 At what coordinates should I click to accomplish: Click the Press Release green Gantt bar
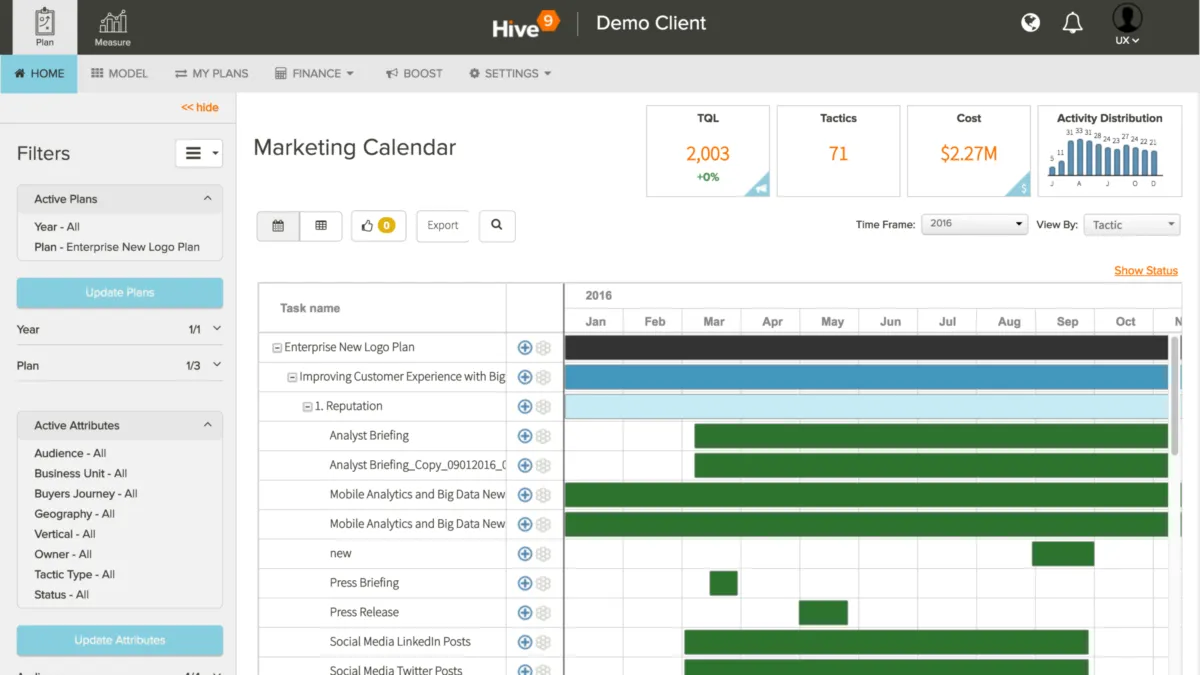pyautogui.click(x=823, y=613)
